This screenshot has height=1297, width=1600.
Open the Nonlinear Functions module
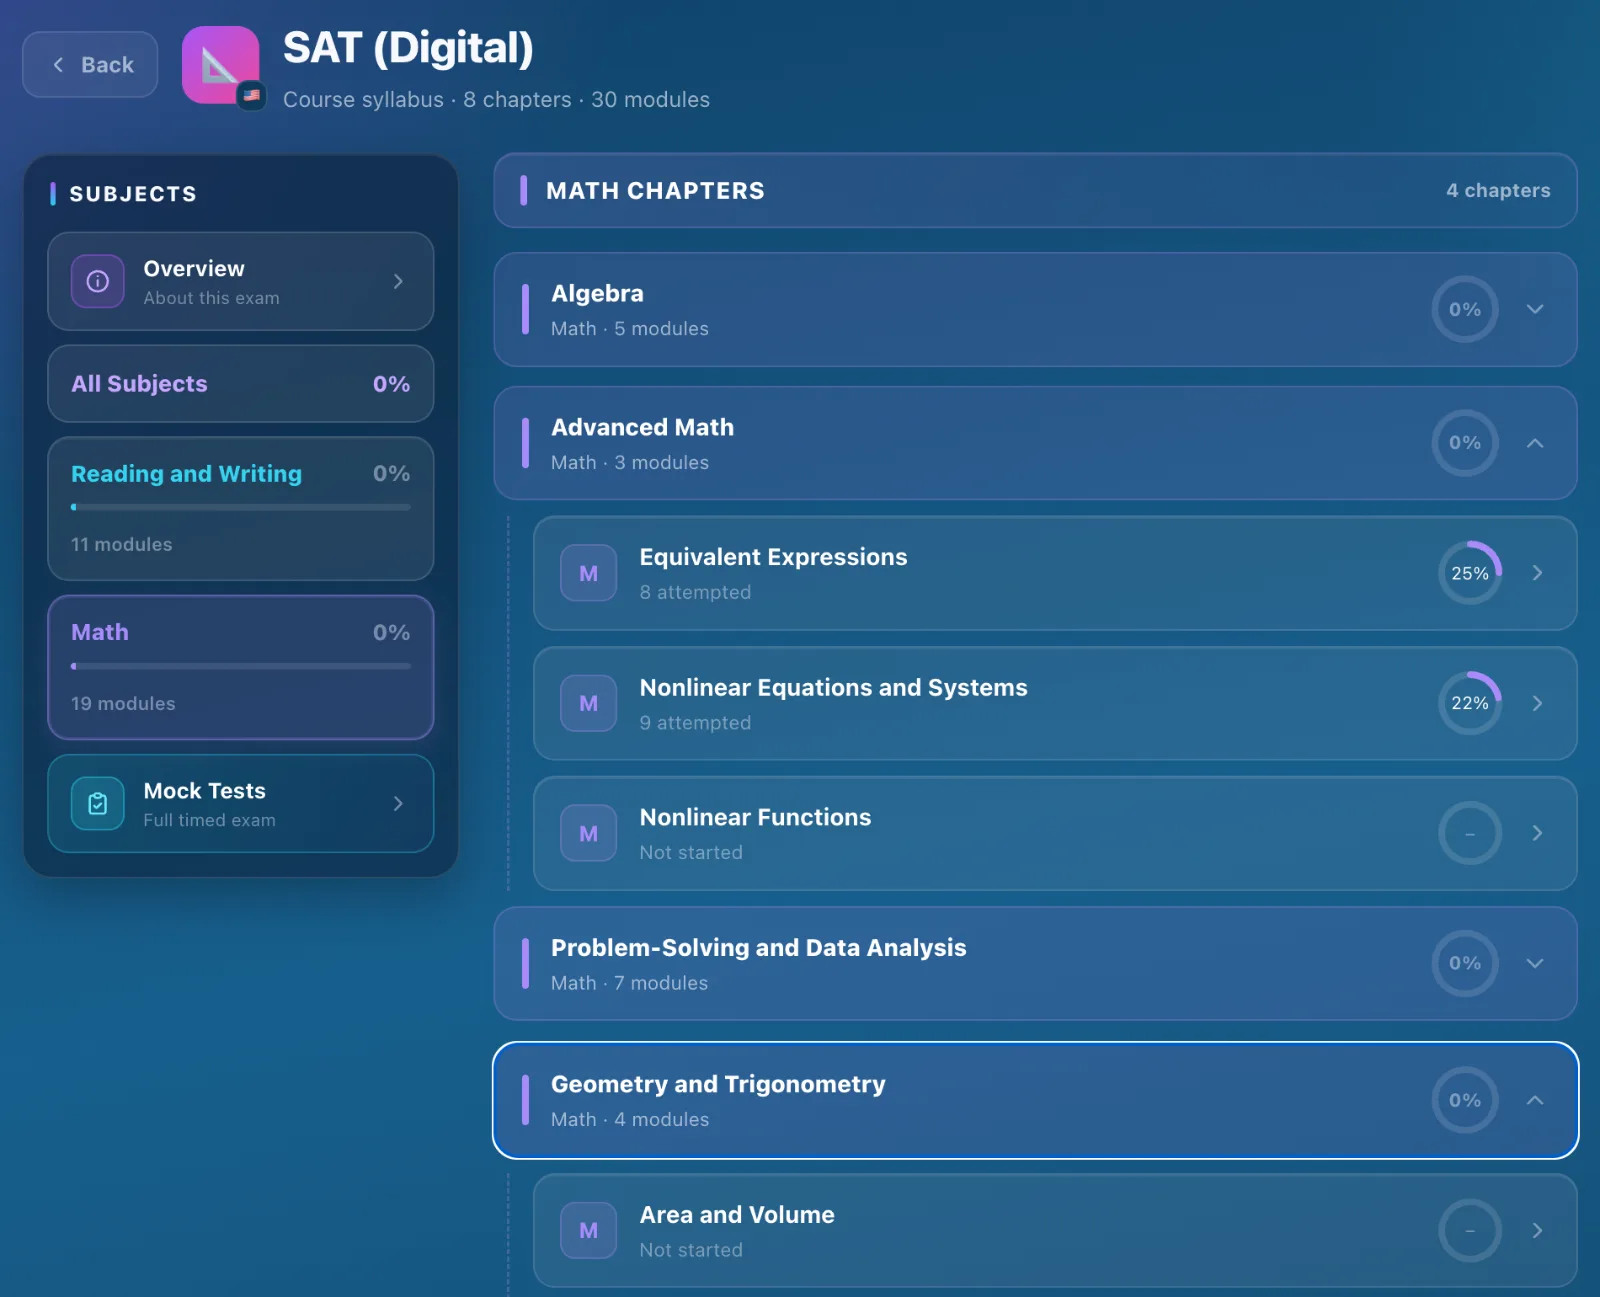click(x=1055, y=834)
